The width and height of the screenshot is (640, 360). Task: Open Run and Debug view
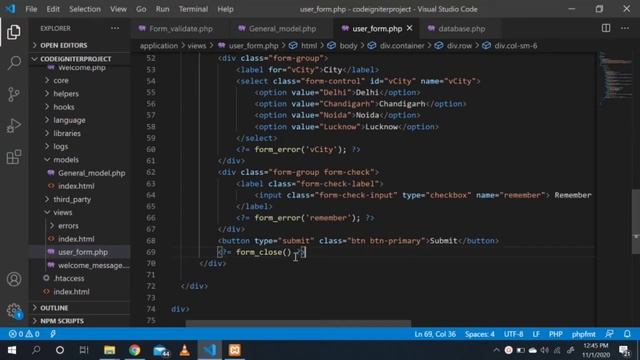[x=14, y=125]
